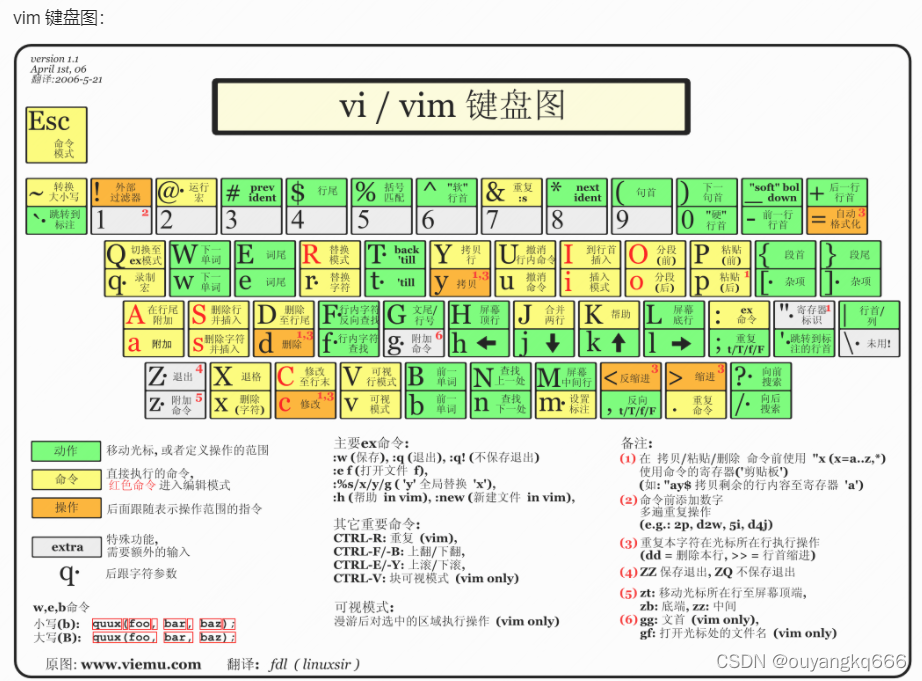Click the D 删除至行尾 key

[x=283, y=315]
